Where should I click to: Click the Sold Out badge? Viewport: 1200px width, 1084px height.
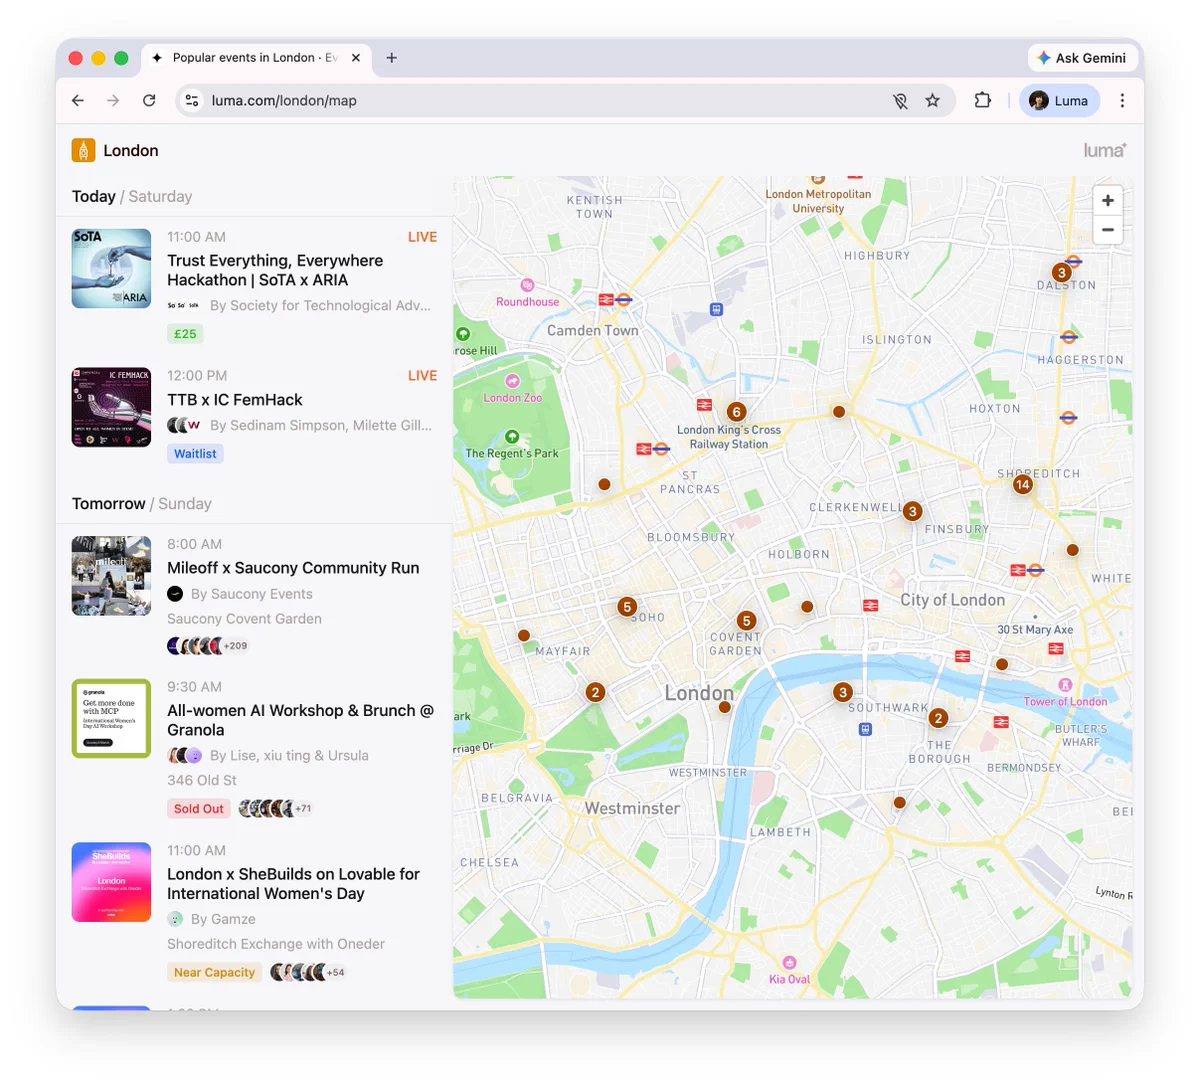pos(199,809)
